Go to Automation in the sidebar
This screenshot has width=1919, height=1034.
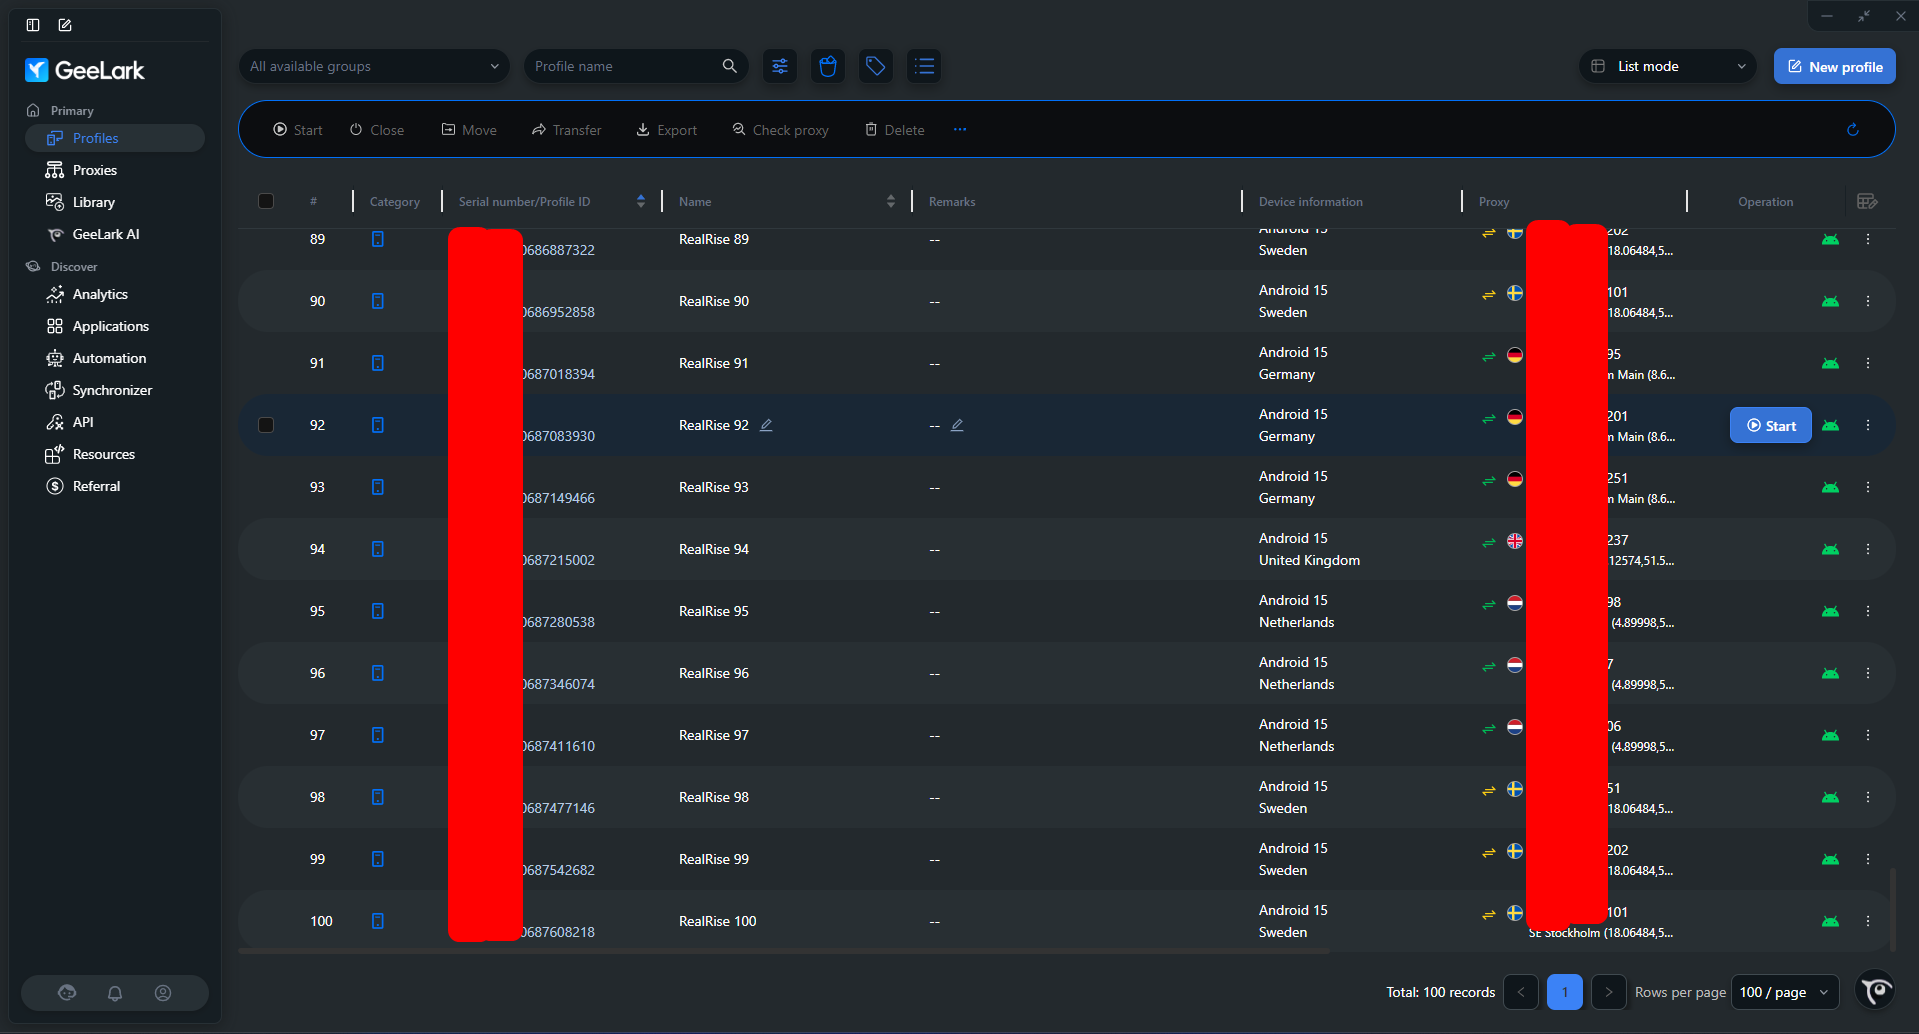pos(109,358)
